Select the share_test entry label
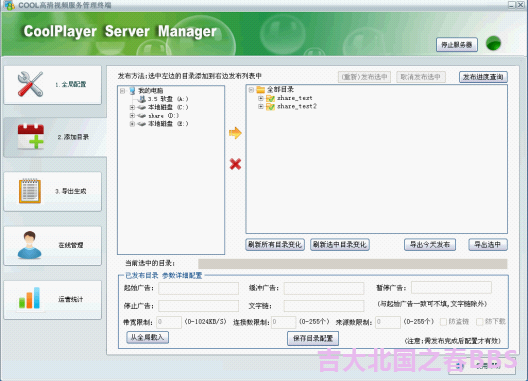The image size is (528, 381). click(x=295, y=98)
